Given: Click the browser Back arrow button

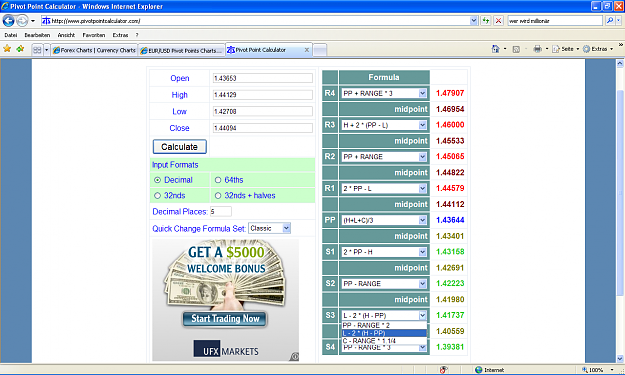Looking at the screenshot, I should 8,20.
